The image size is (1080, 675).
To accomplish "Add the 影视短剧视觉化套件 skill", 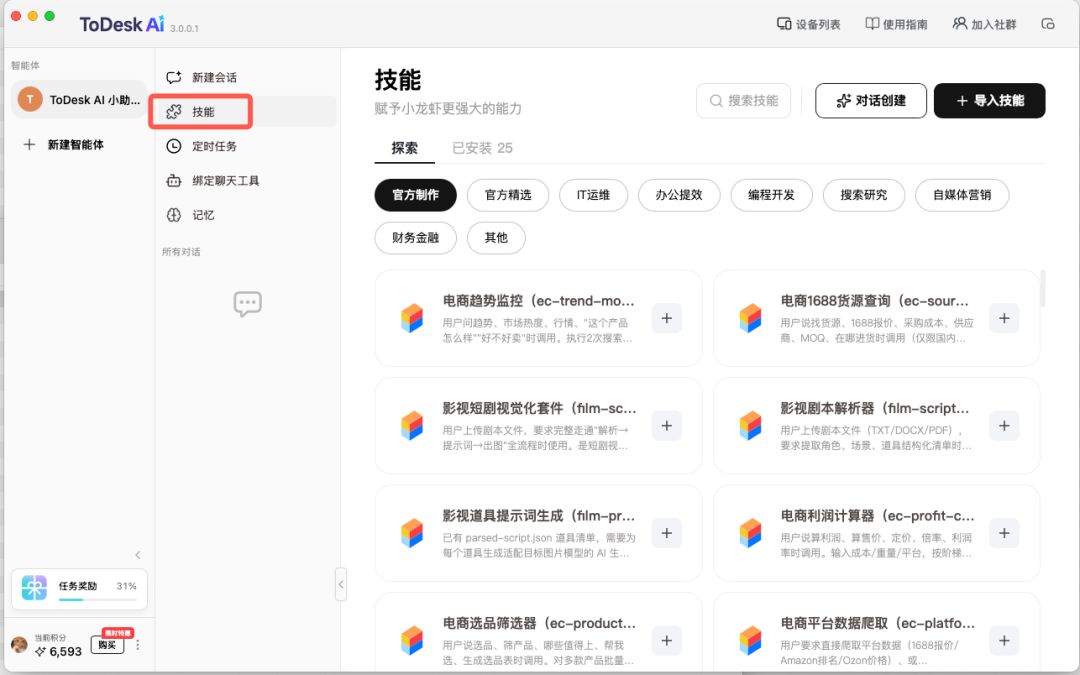I will tap(667, 426).
